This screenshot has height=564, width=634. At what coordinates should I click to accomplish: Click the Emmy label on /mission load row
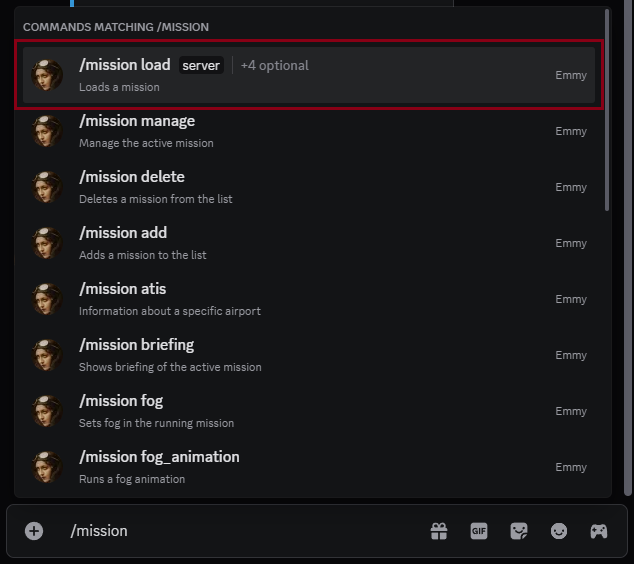pos(571,75)
